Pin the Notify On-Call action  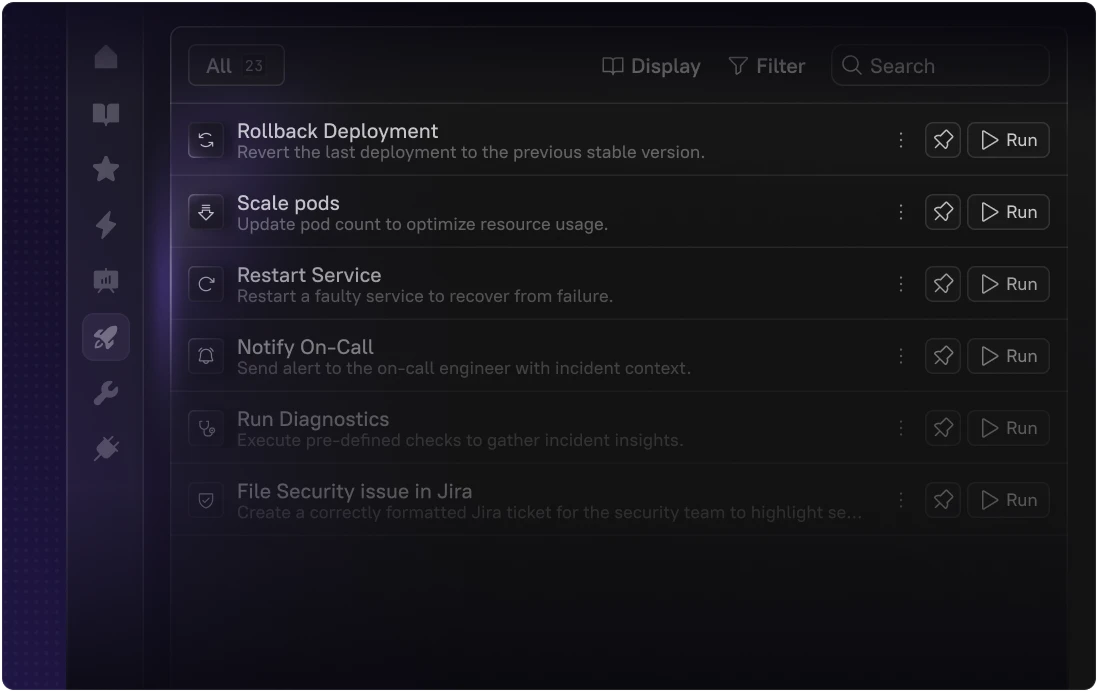[942, 356]
